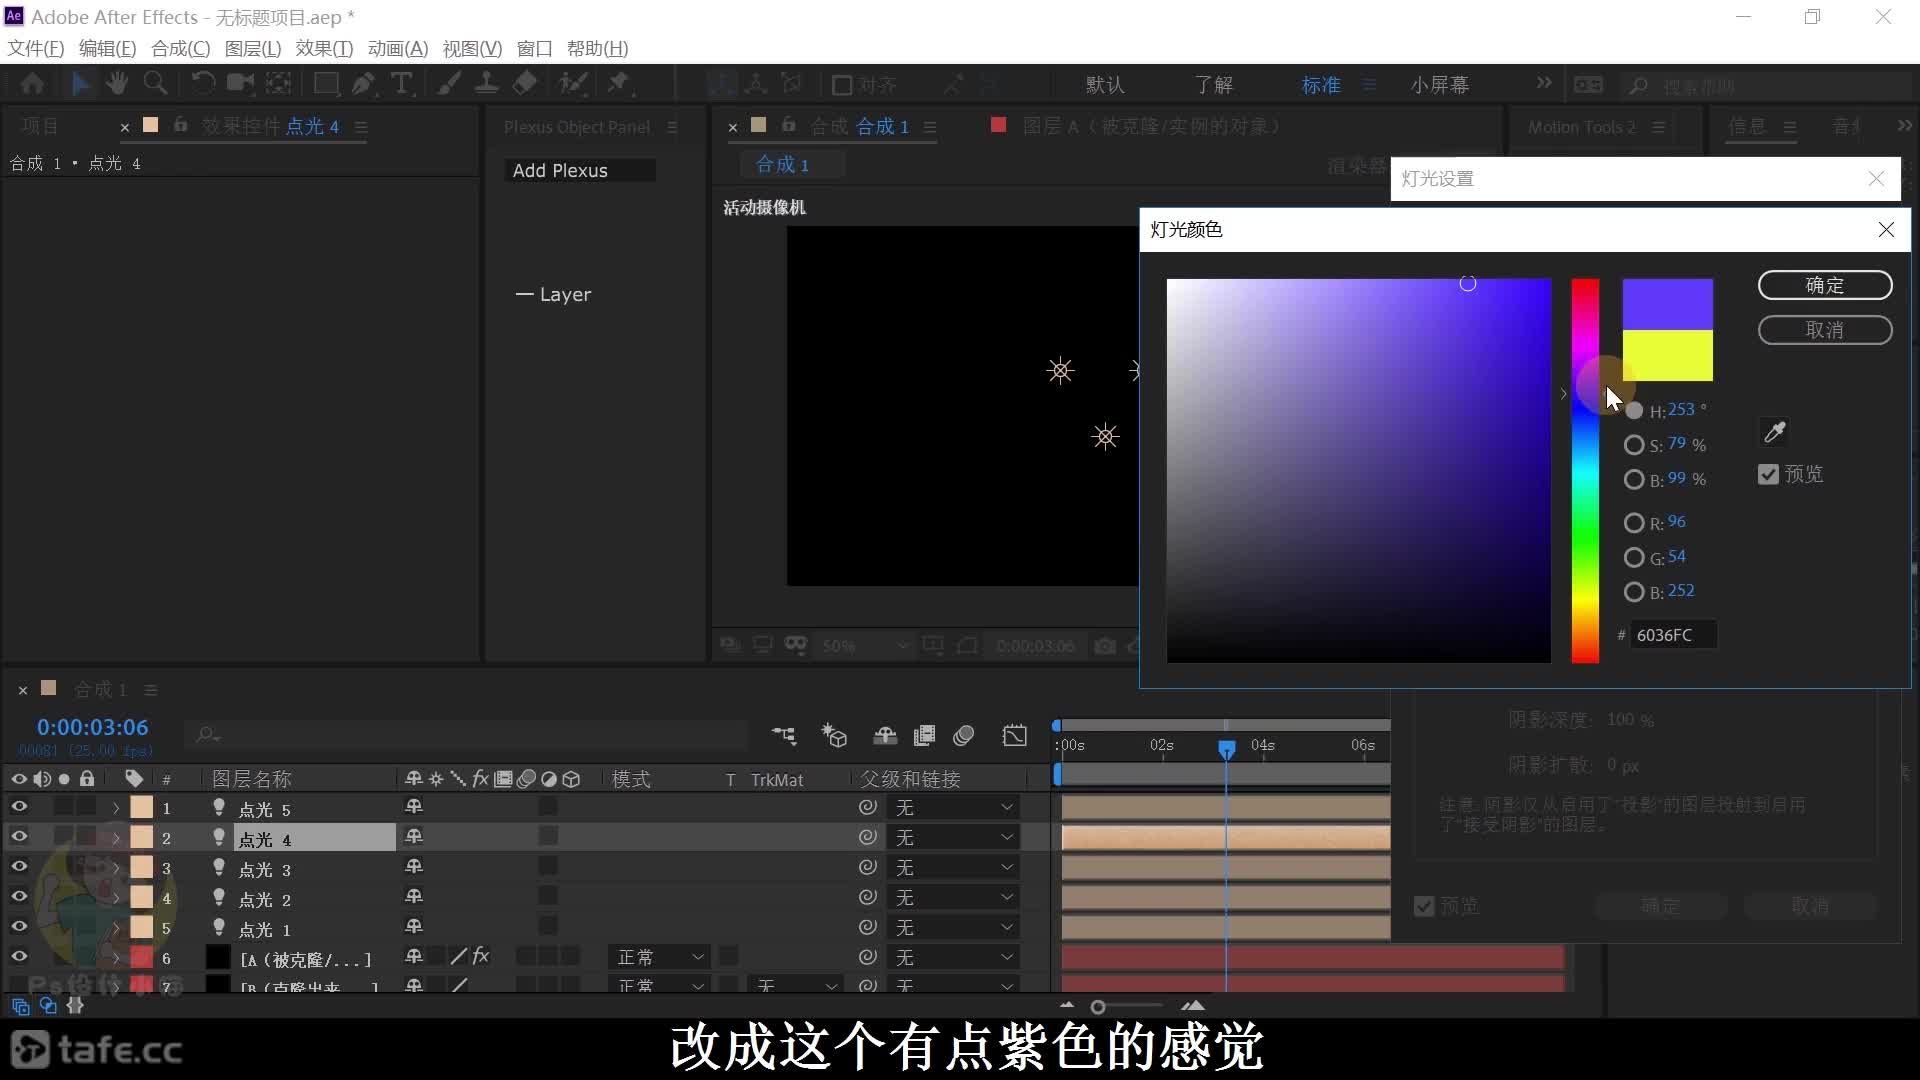Screen dimensions: 1920x1080
Task: Show more workspaces chevron
Action: click(x=1544, y=83)
